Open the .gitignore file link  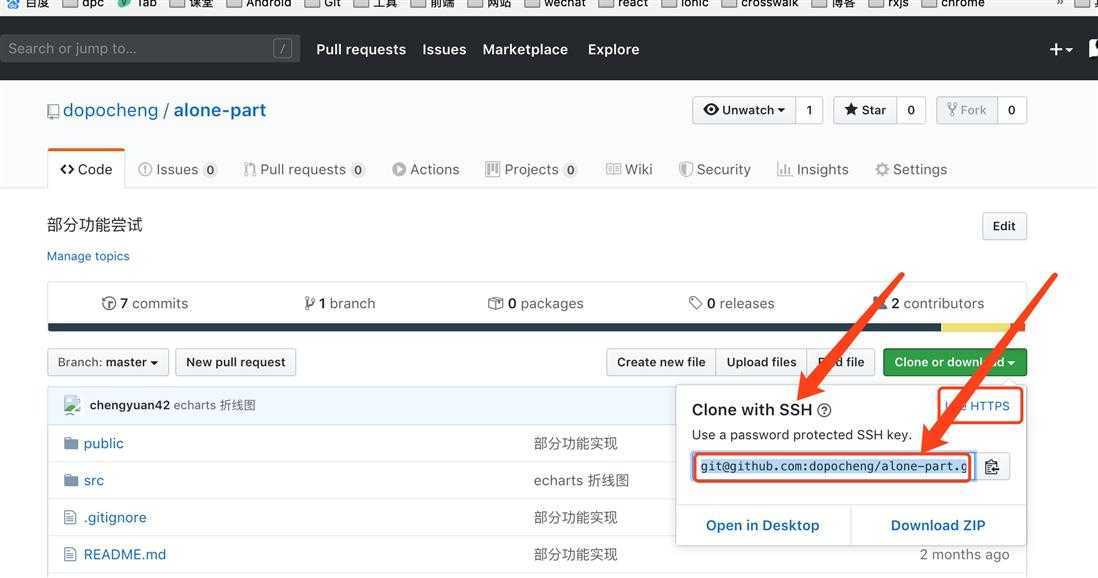tap(116, 518)
